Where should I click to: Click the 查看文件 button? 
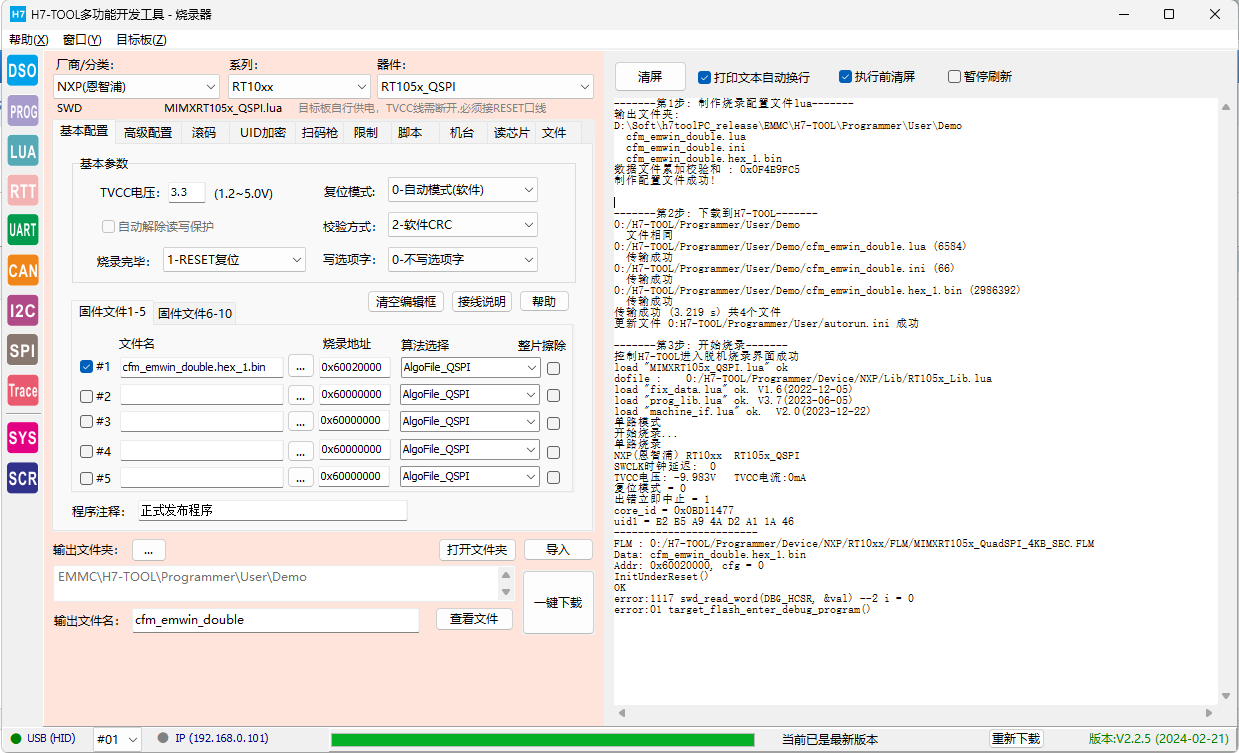point(474,619)
